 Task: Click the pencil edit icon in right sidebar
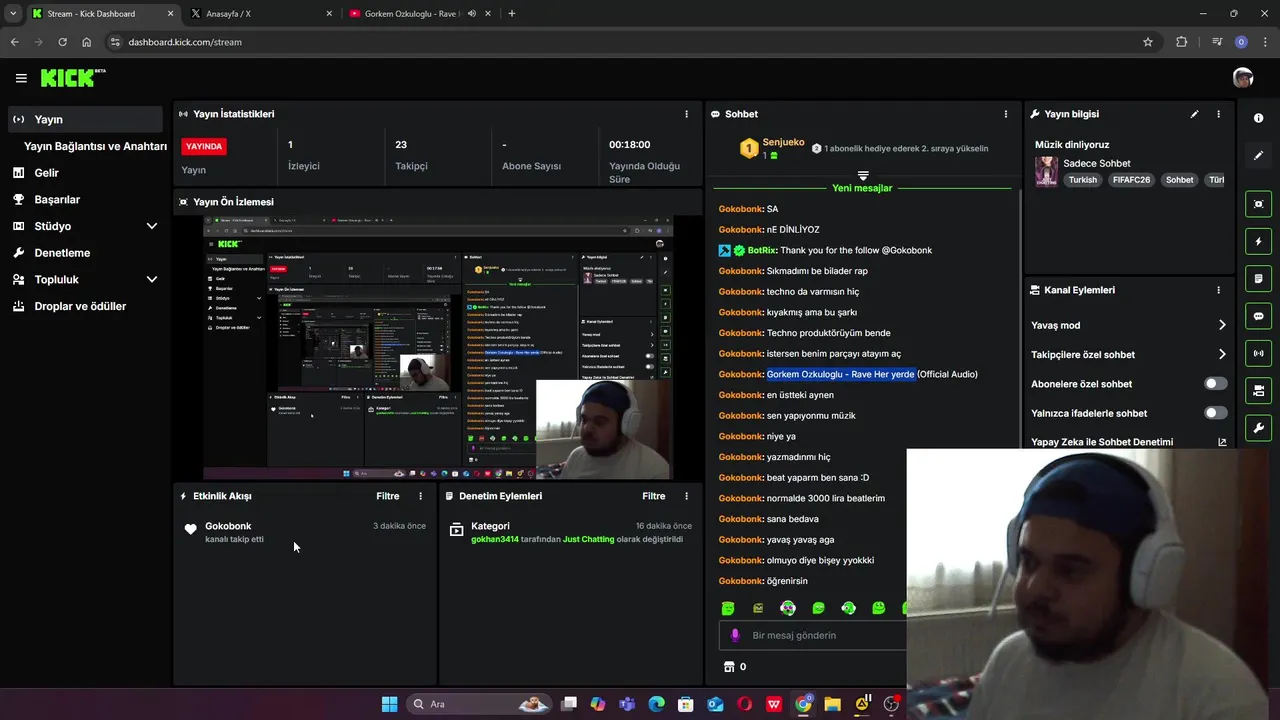(1258, 155)
